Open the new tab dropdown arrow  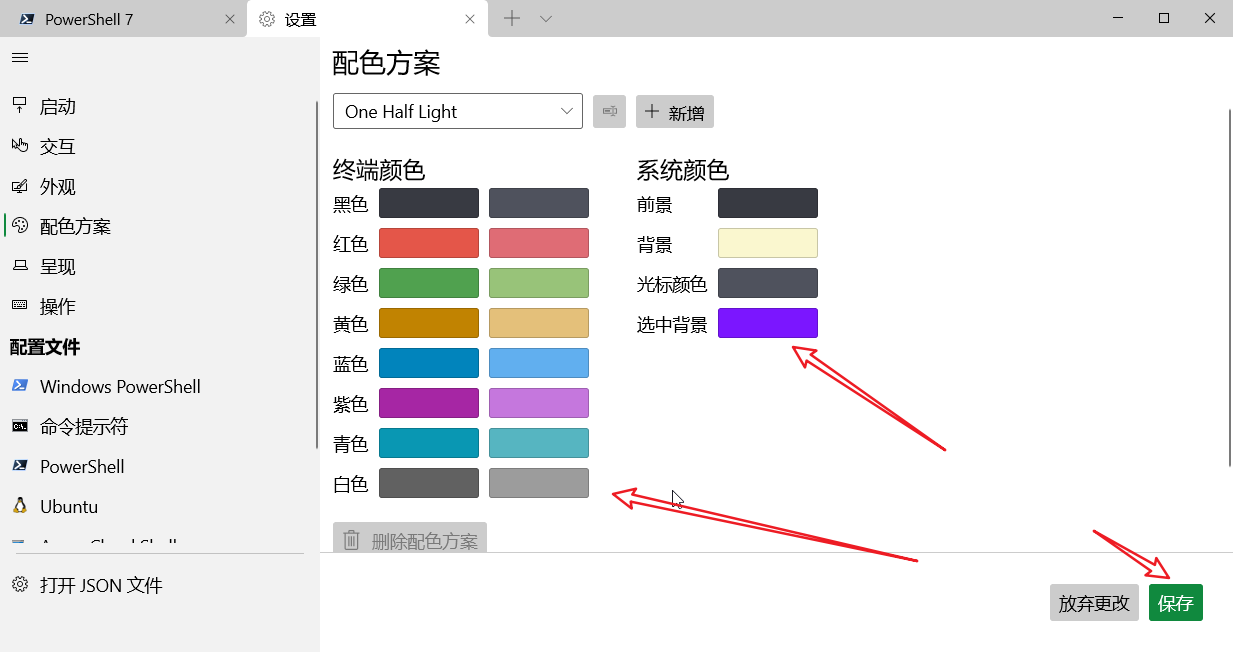coord(545,18)
